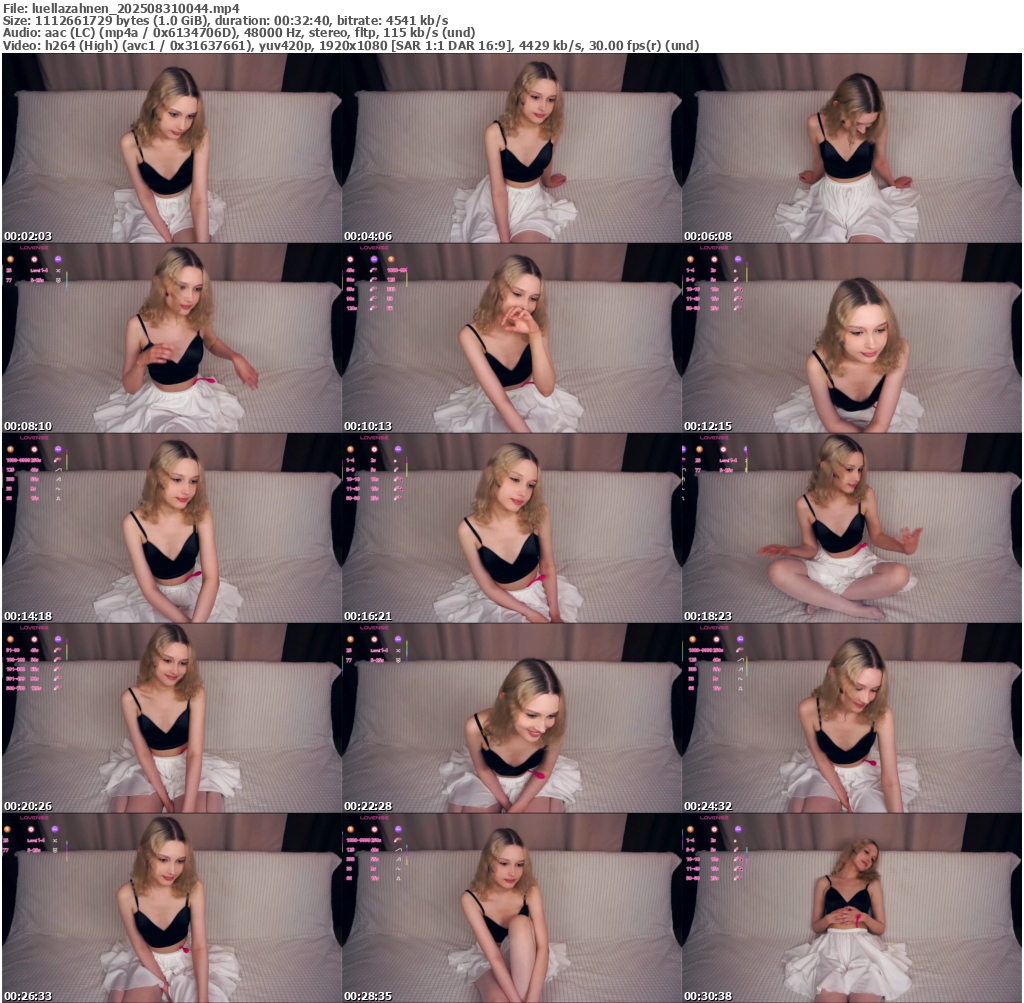Open the thumbnail stamped 00:02:03
This screenshot has height=1003, width=1024.
[172, 148]
